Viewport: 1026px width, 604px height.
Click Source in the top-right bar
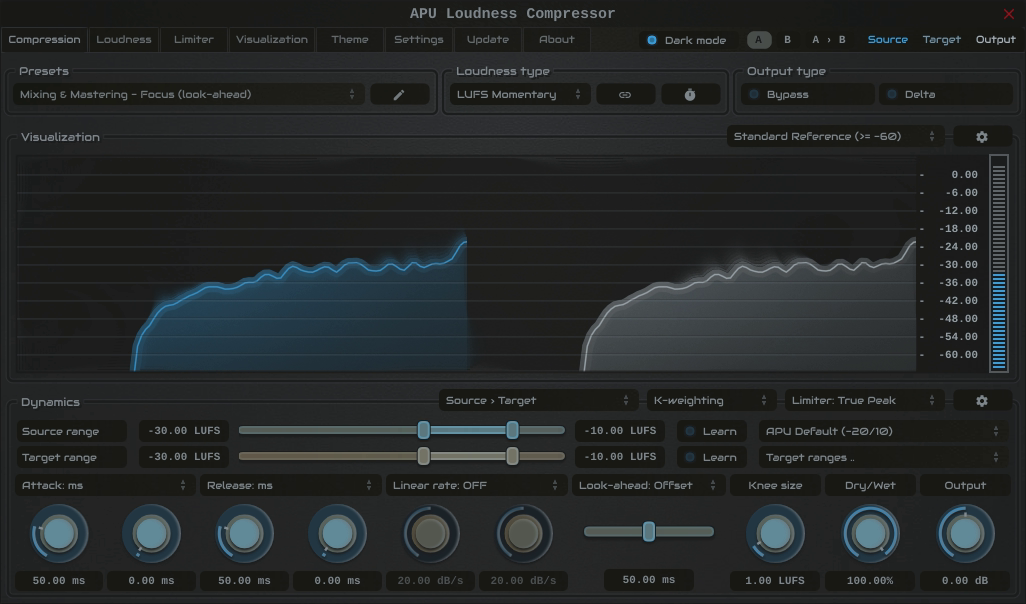pyautogui.click(x=887, y=40)
